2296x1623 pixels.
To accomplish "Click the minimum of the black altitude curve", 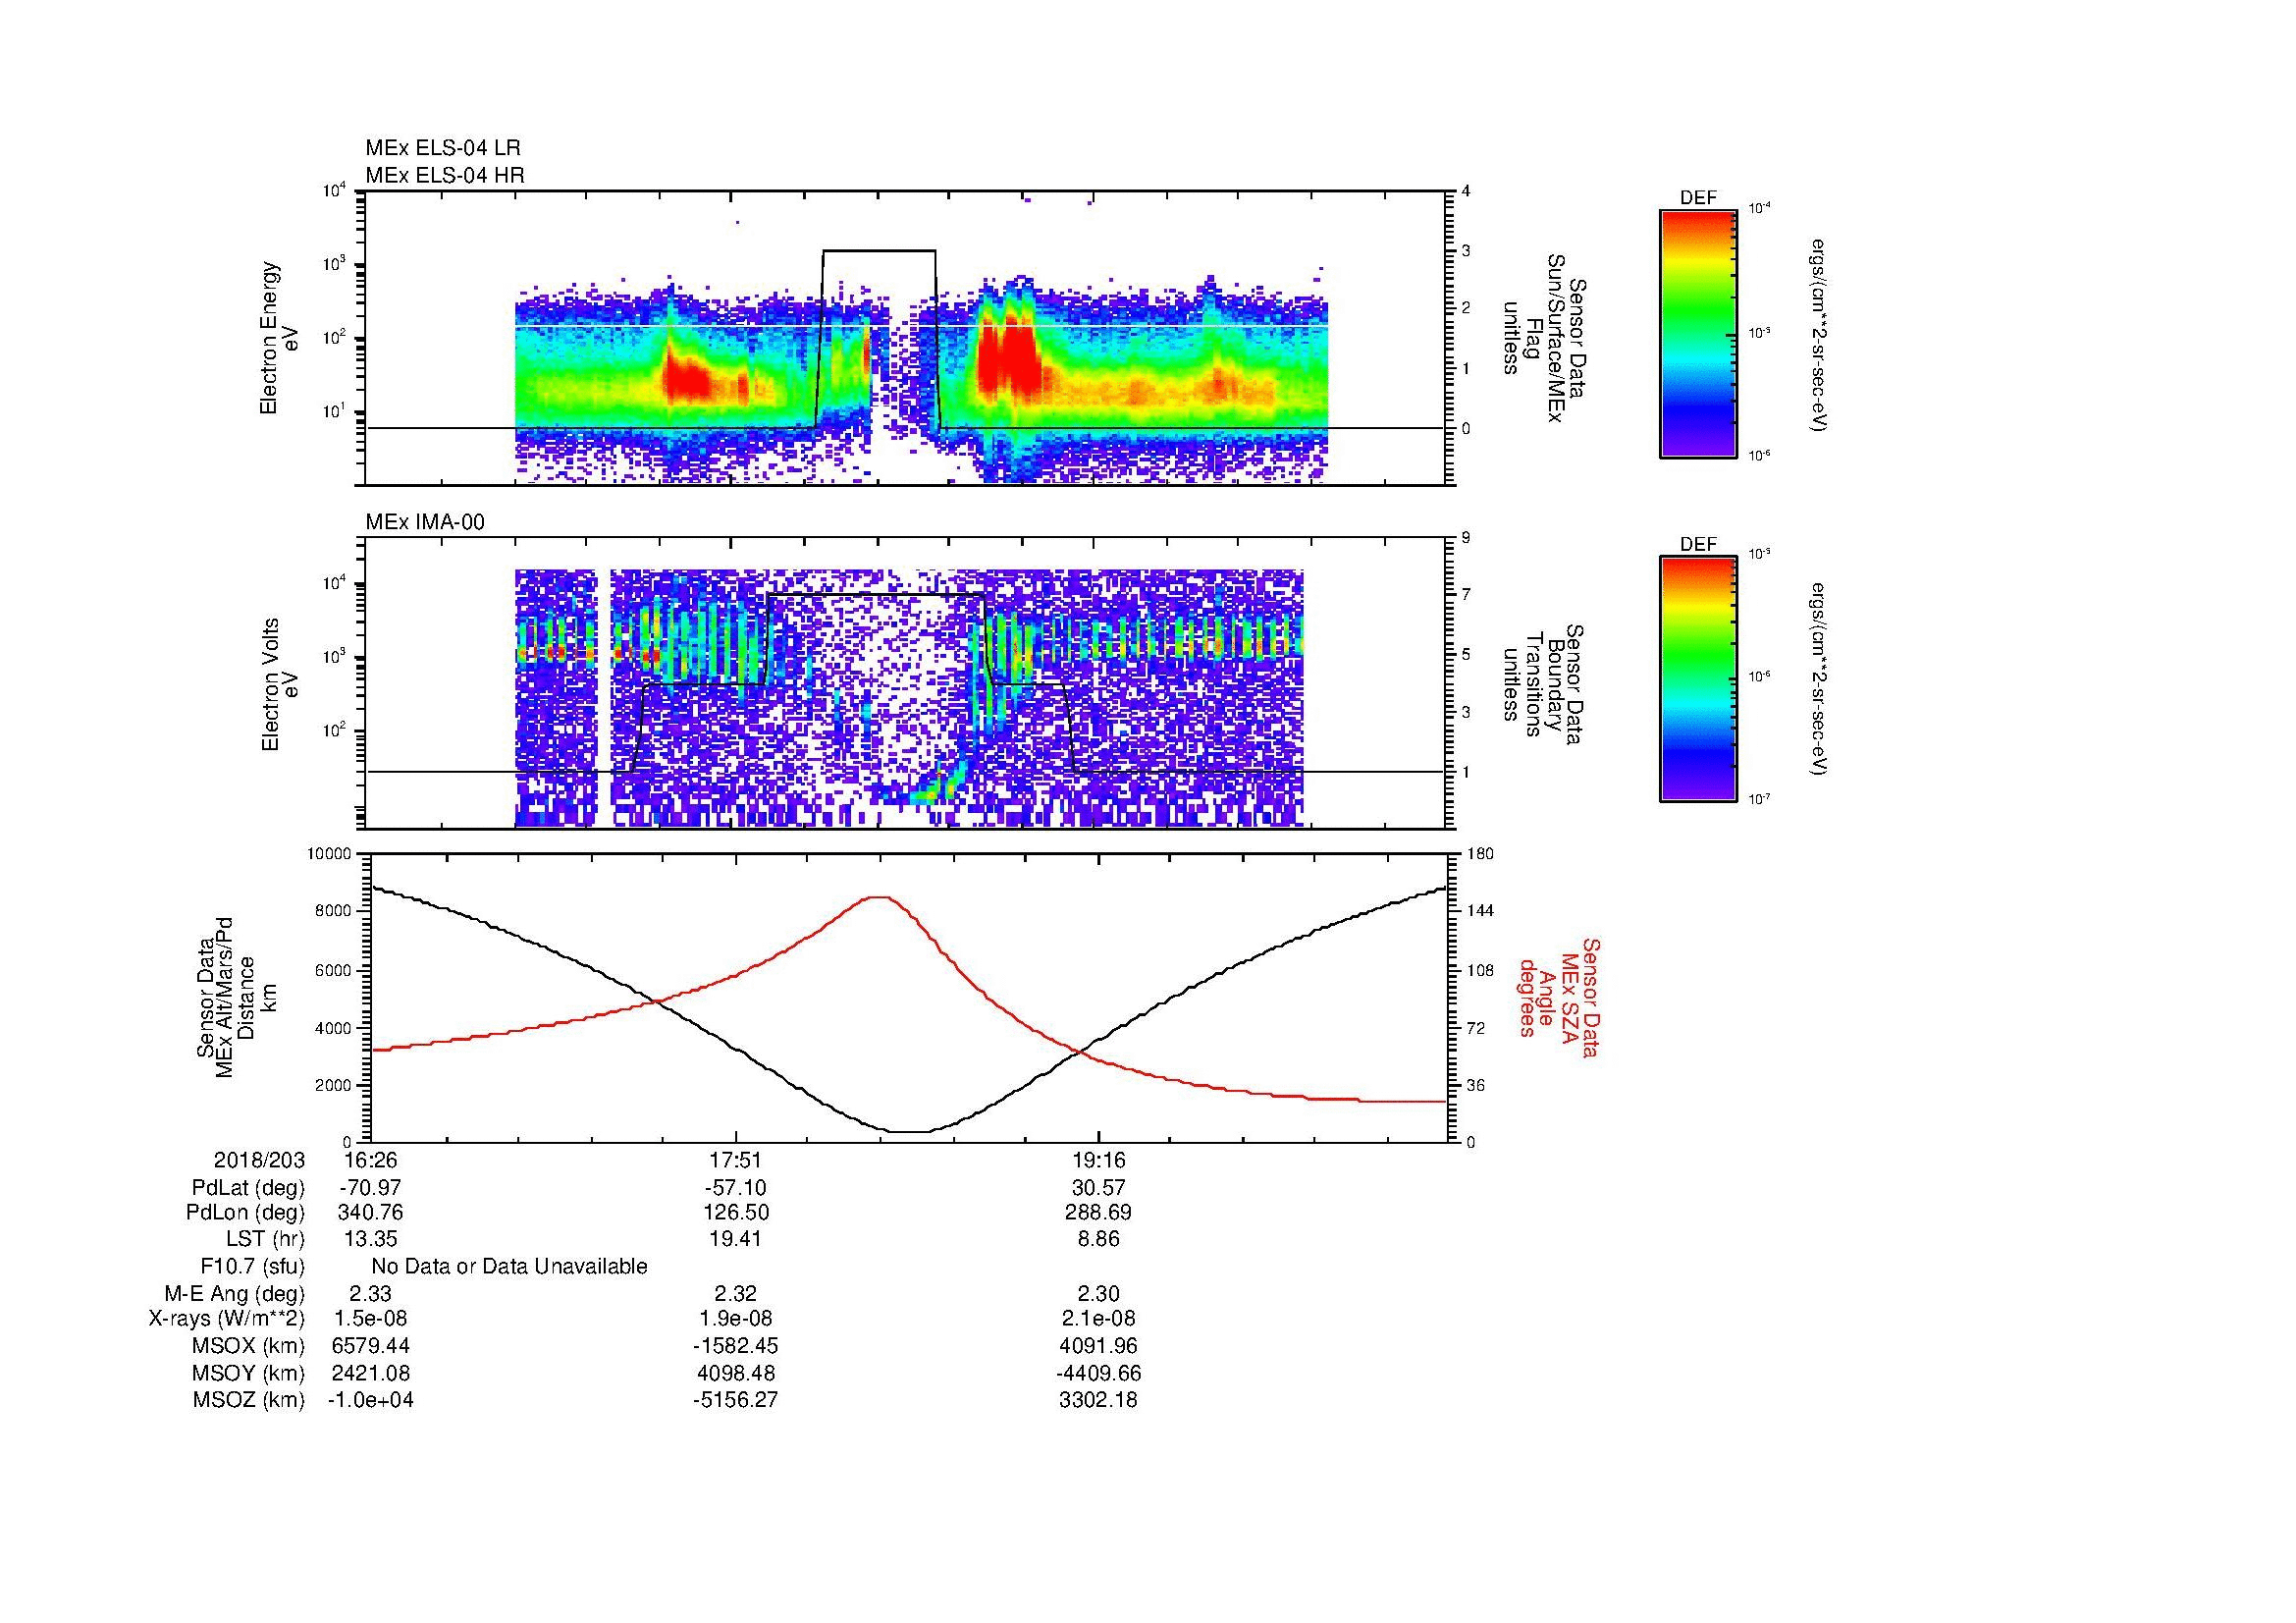I will 908,1132.
